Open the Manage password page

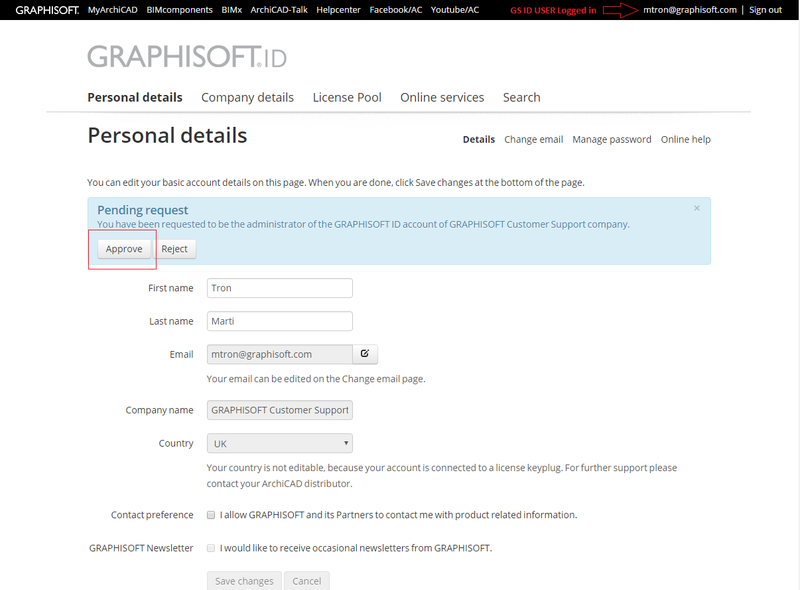pyautogui.click(x=611, y=139)
